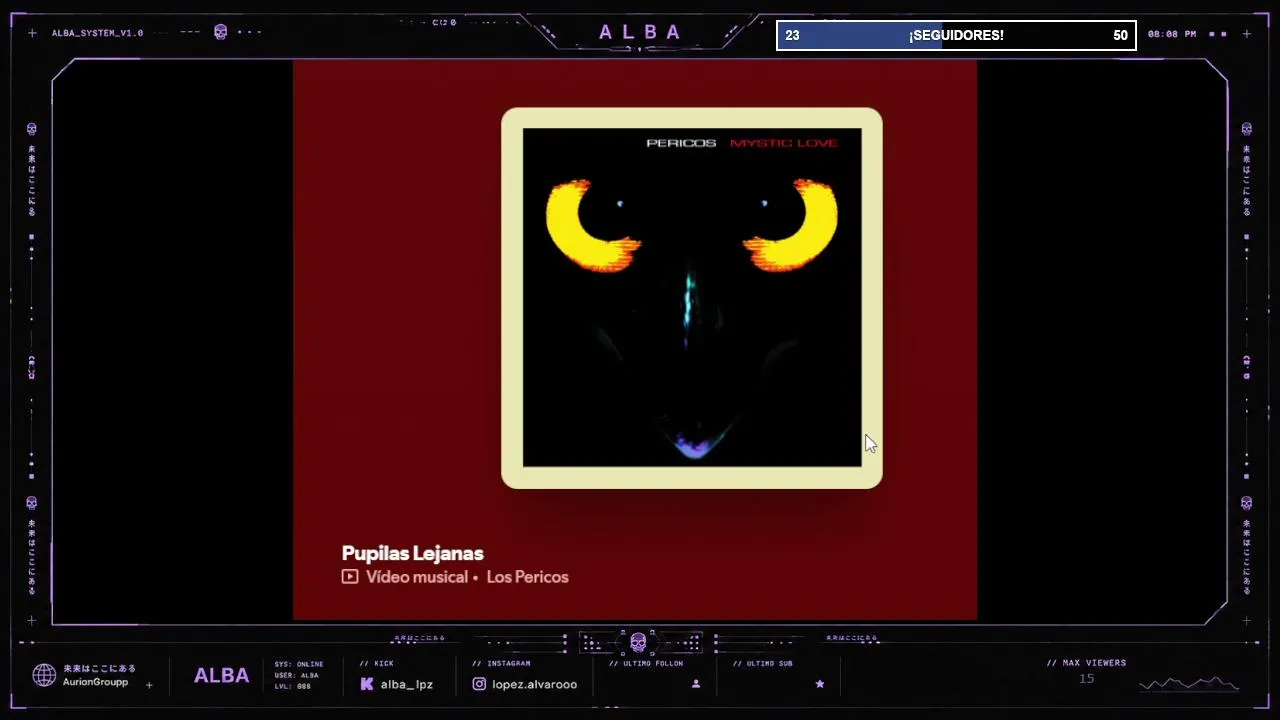Click the person icon under ULTIMO FOLLOW
1280x720 pixels.
[696, 684]
